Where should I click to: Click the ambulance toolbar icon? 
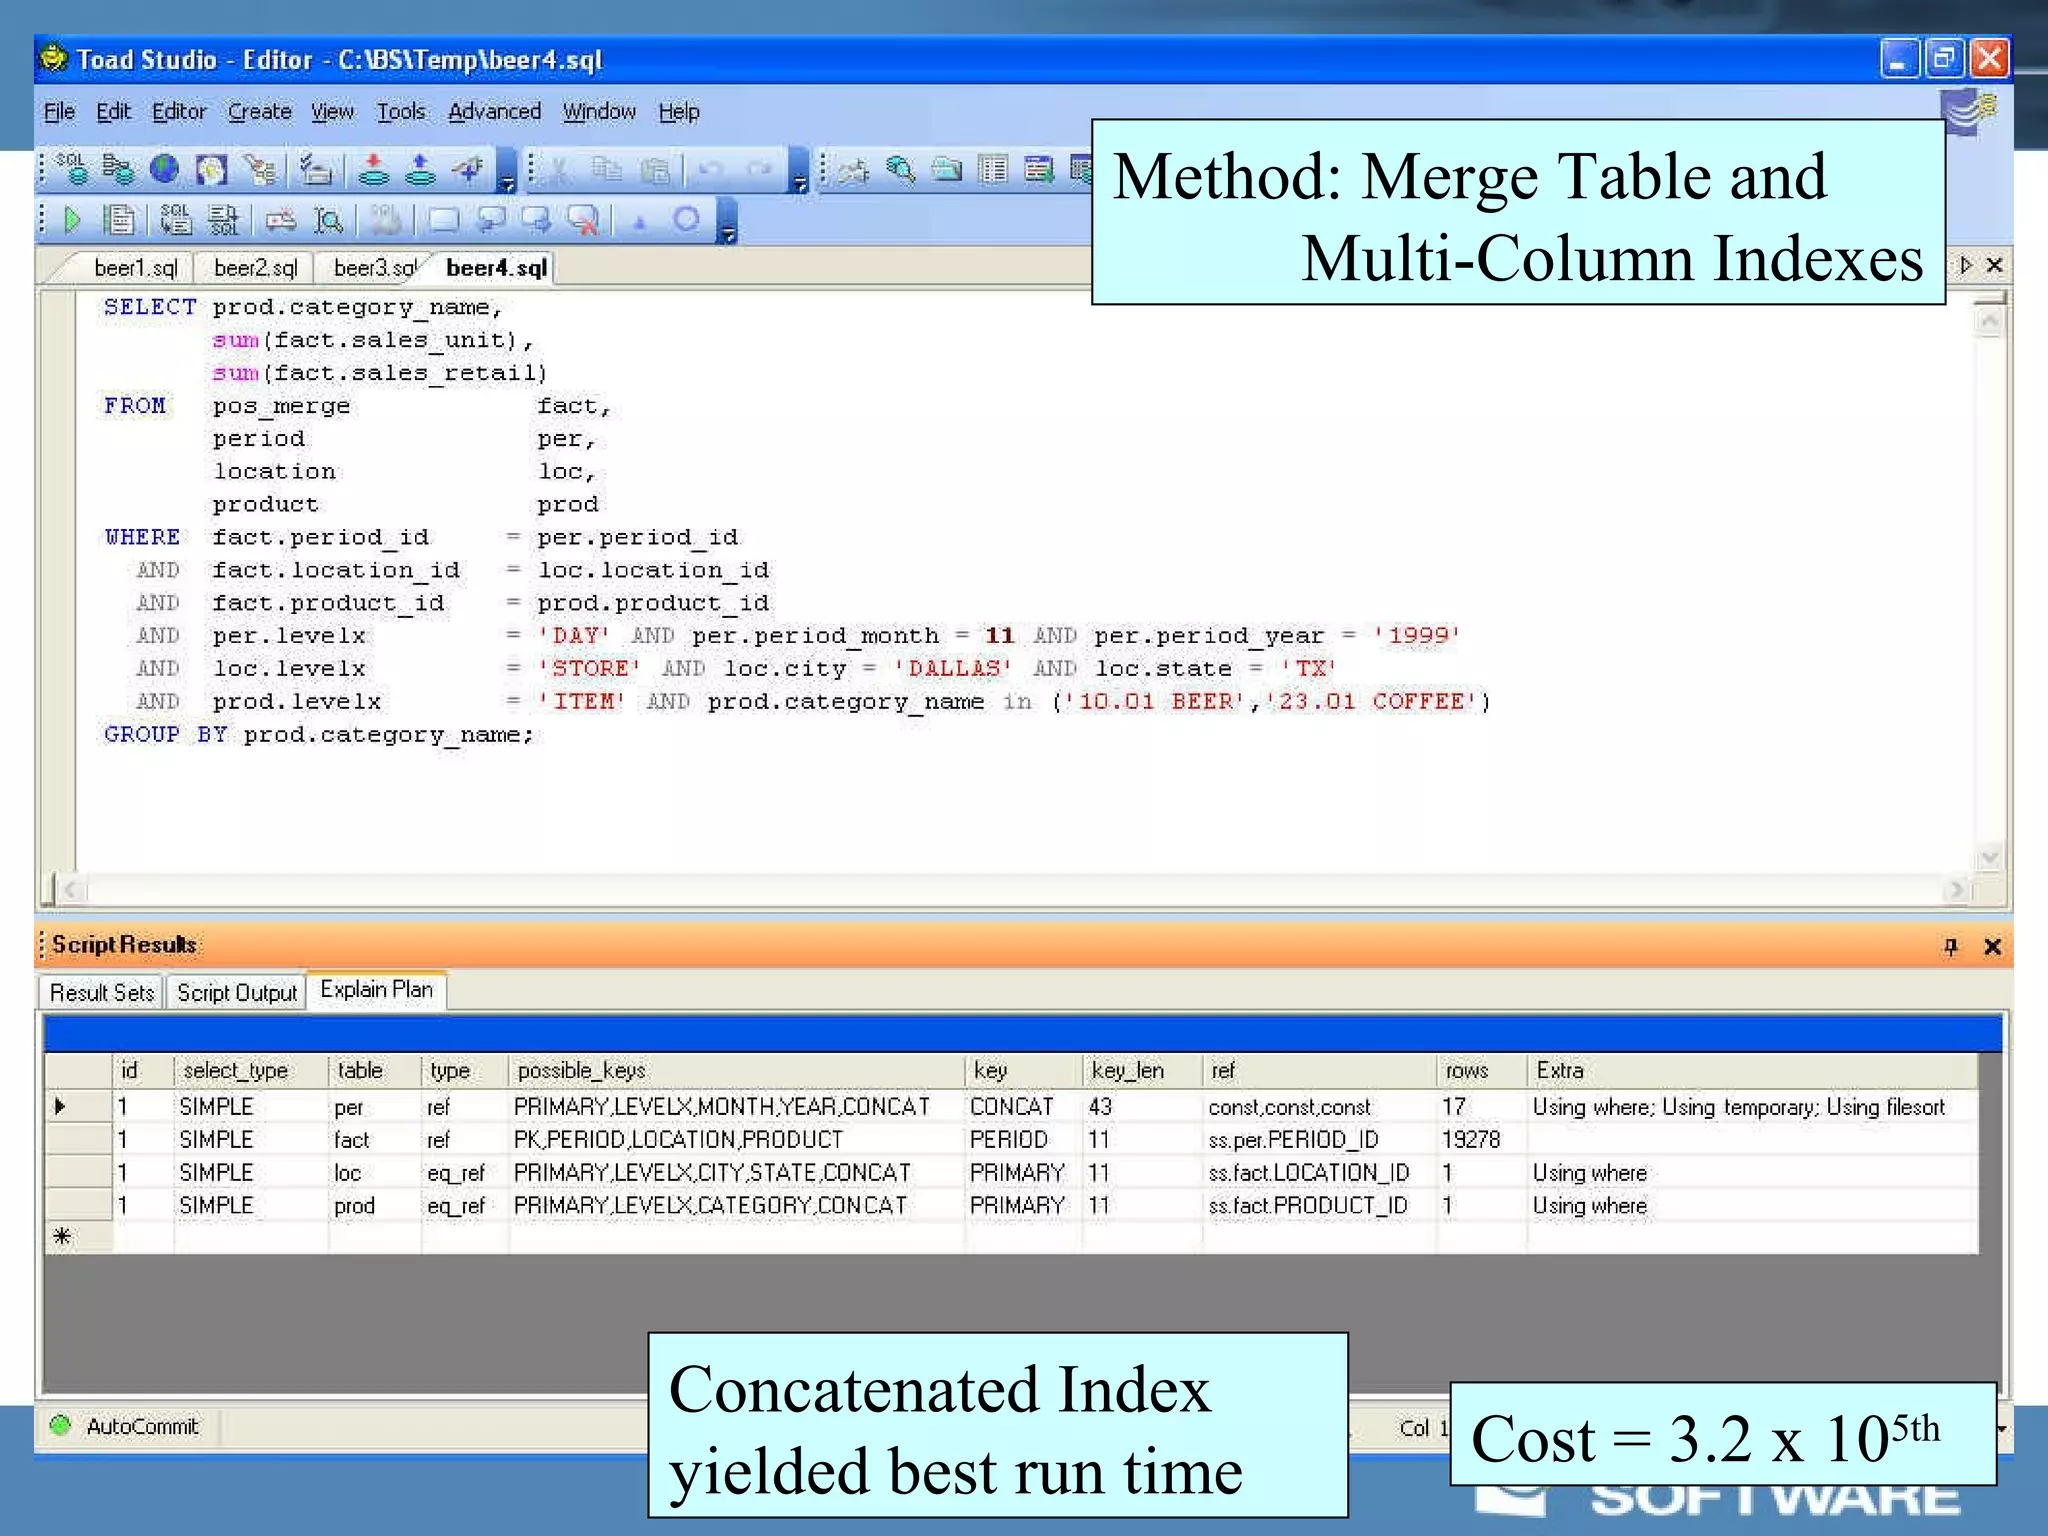[281, 219]
